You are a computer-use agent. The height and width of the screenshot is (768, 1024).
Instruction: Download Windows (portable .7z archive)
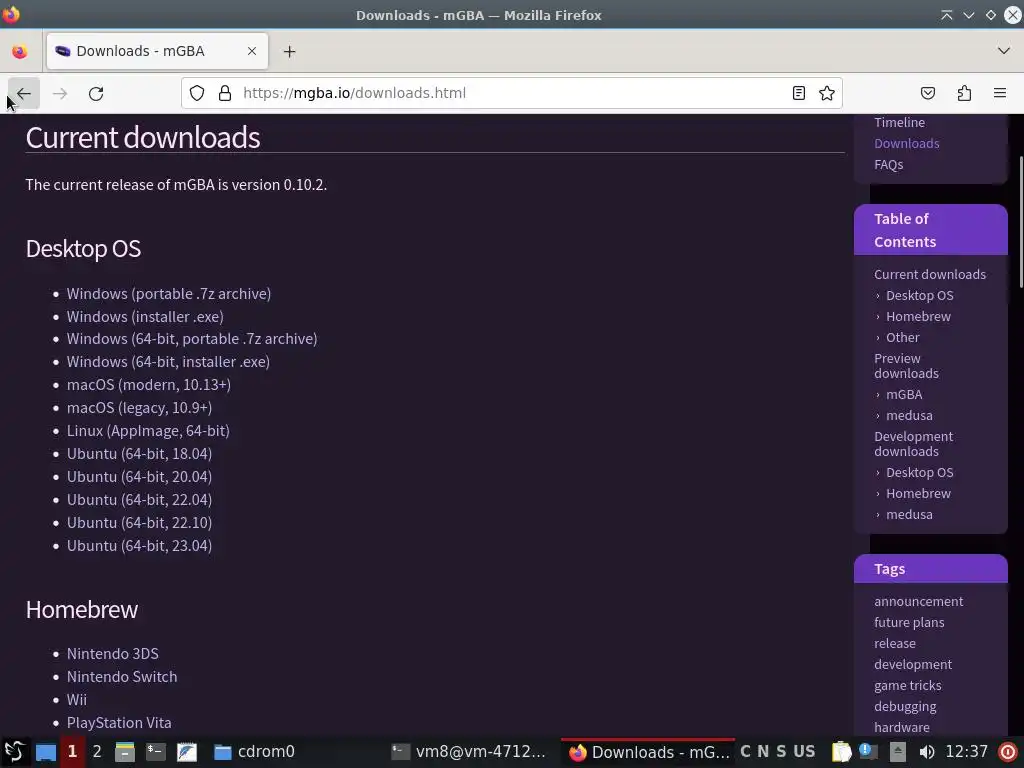point(168,294)
